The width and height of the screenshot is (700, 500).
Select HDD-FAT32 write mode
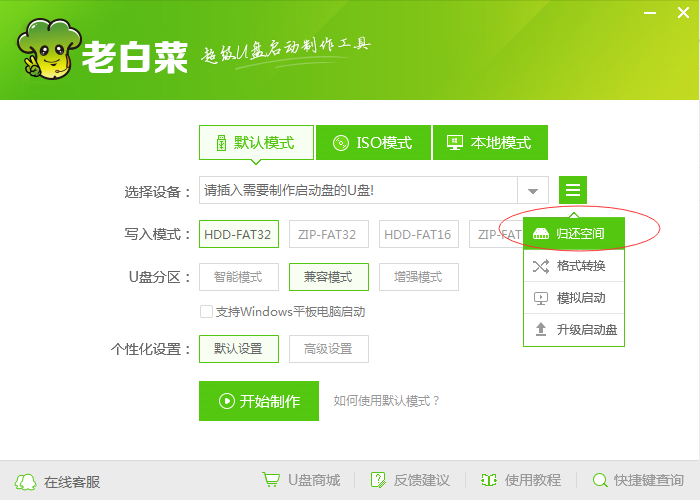[239, 234]
